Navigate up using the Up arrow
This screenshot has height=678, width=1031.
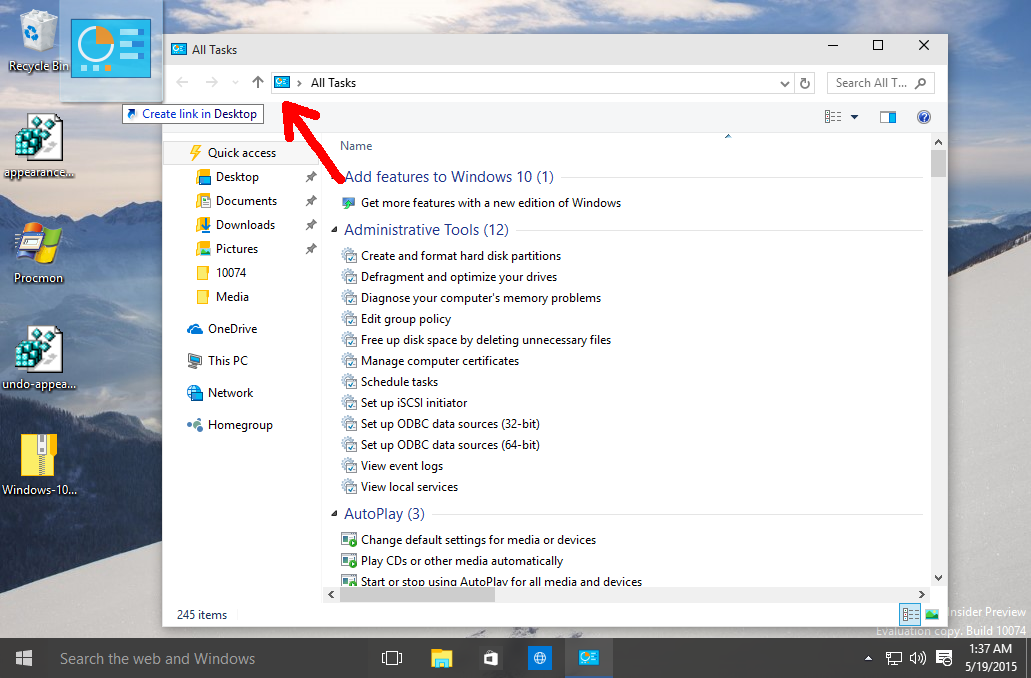257,82
